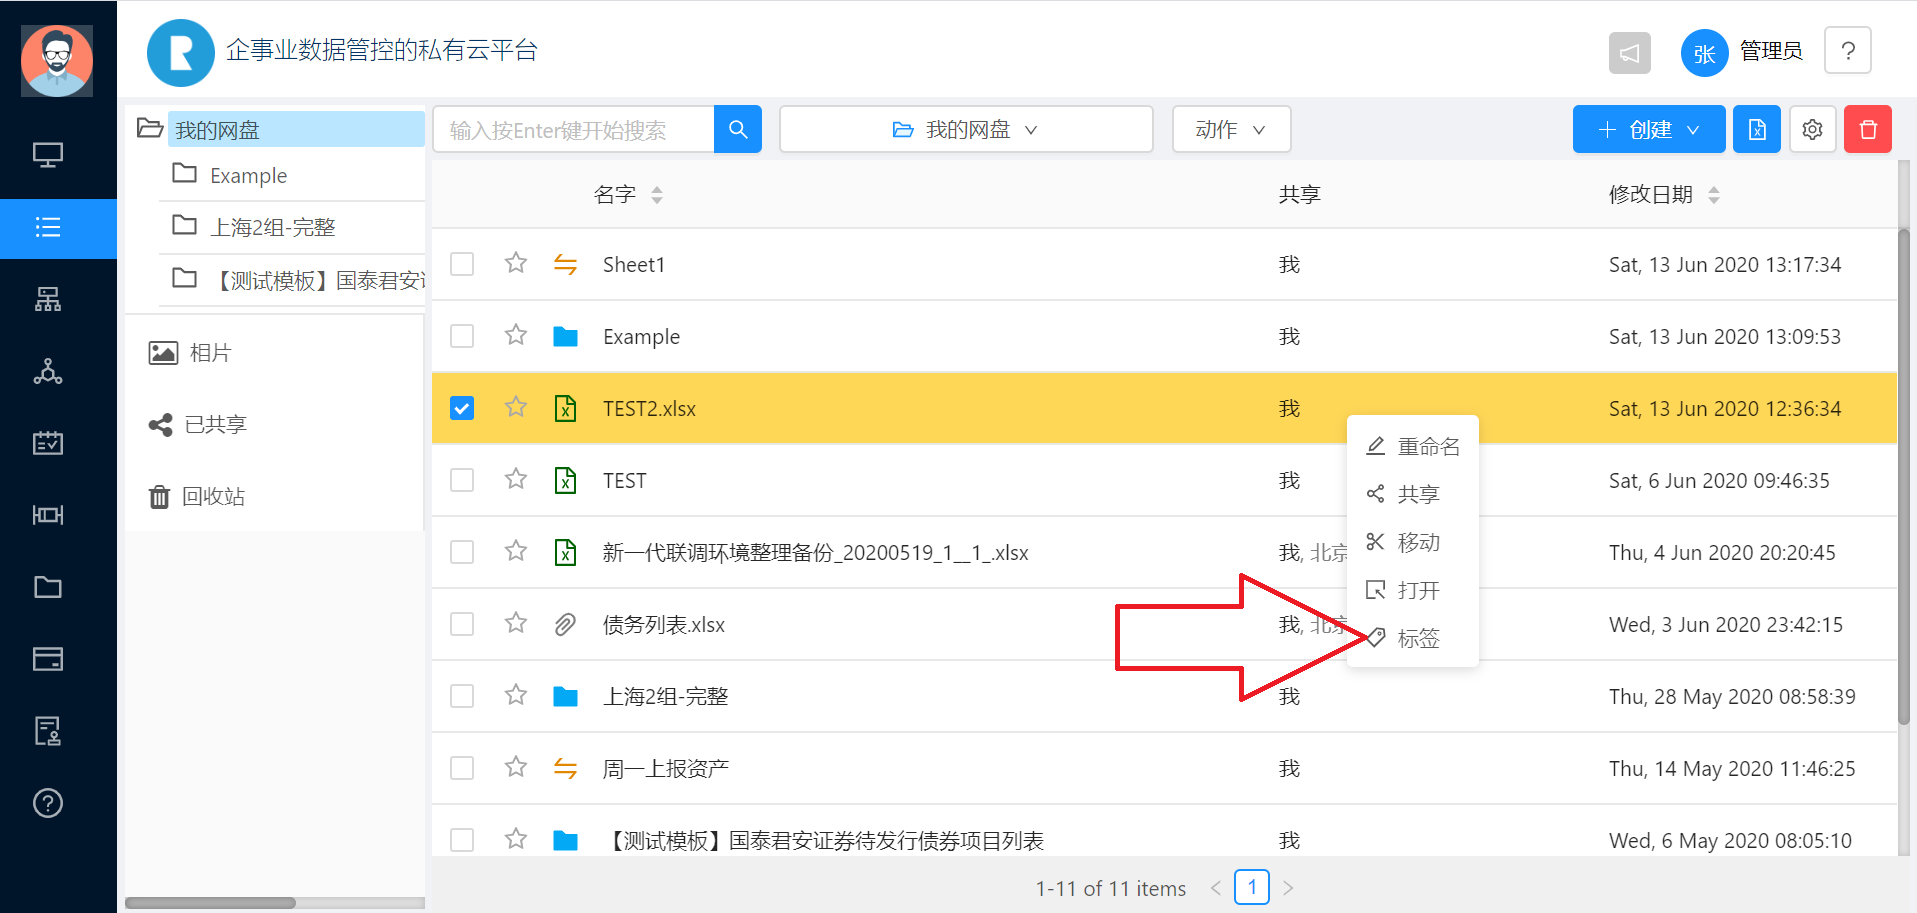The width and height of the screenshot is (1917, 913).
Task: Open the monitor icon in left sidebar
Action: (x=48, y=155)
